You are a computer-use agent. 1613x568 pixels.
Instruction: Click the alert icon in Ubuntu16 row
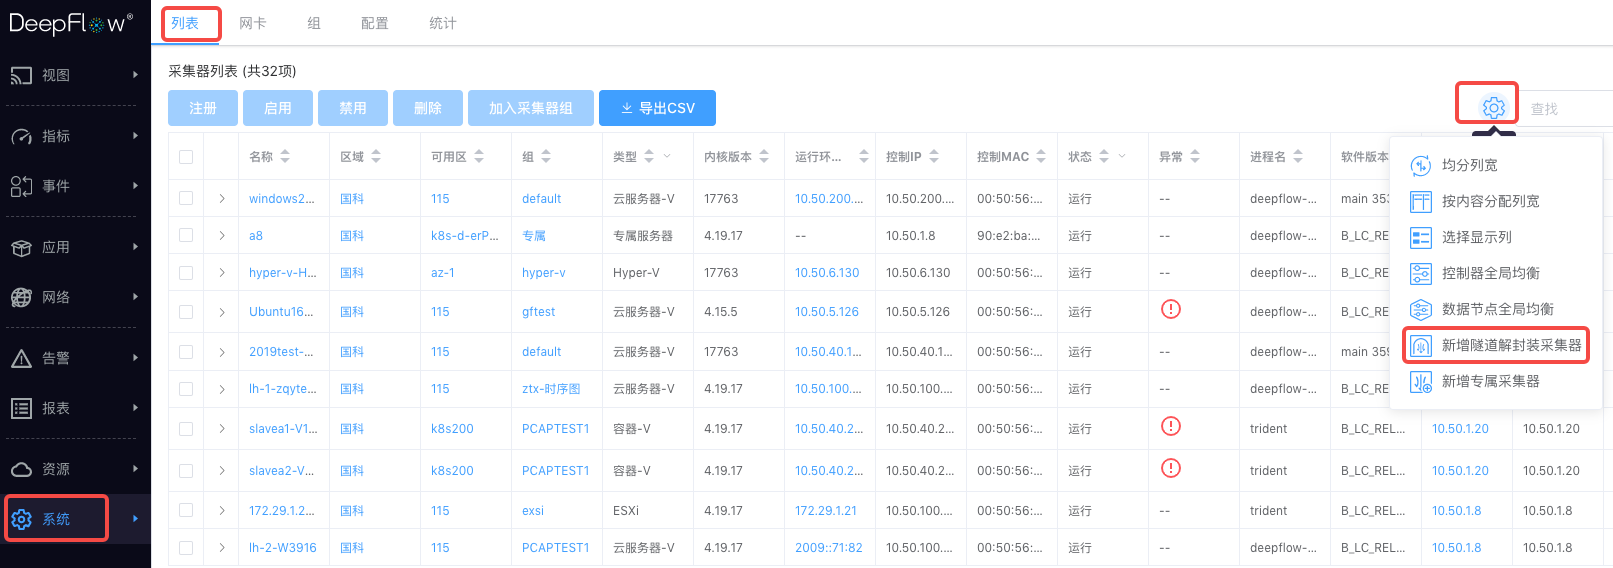(1170, 309)
